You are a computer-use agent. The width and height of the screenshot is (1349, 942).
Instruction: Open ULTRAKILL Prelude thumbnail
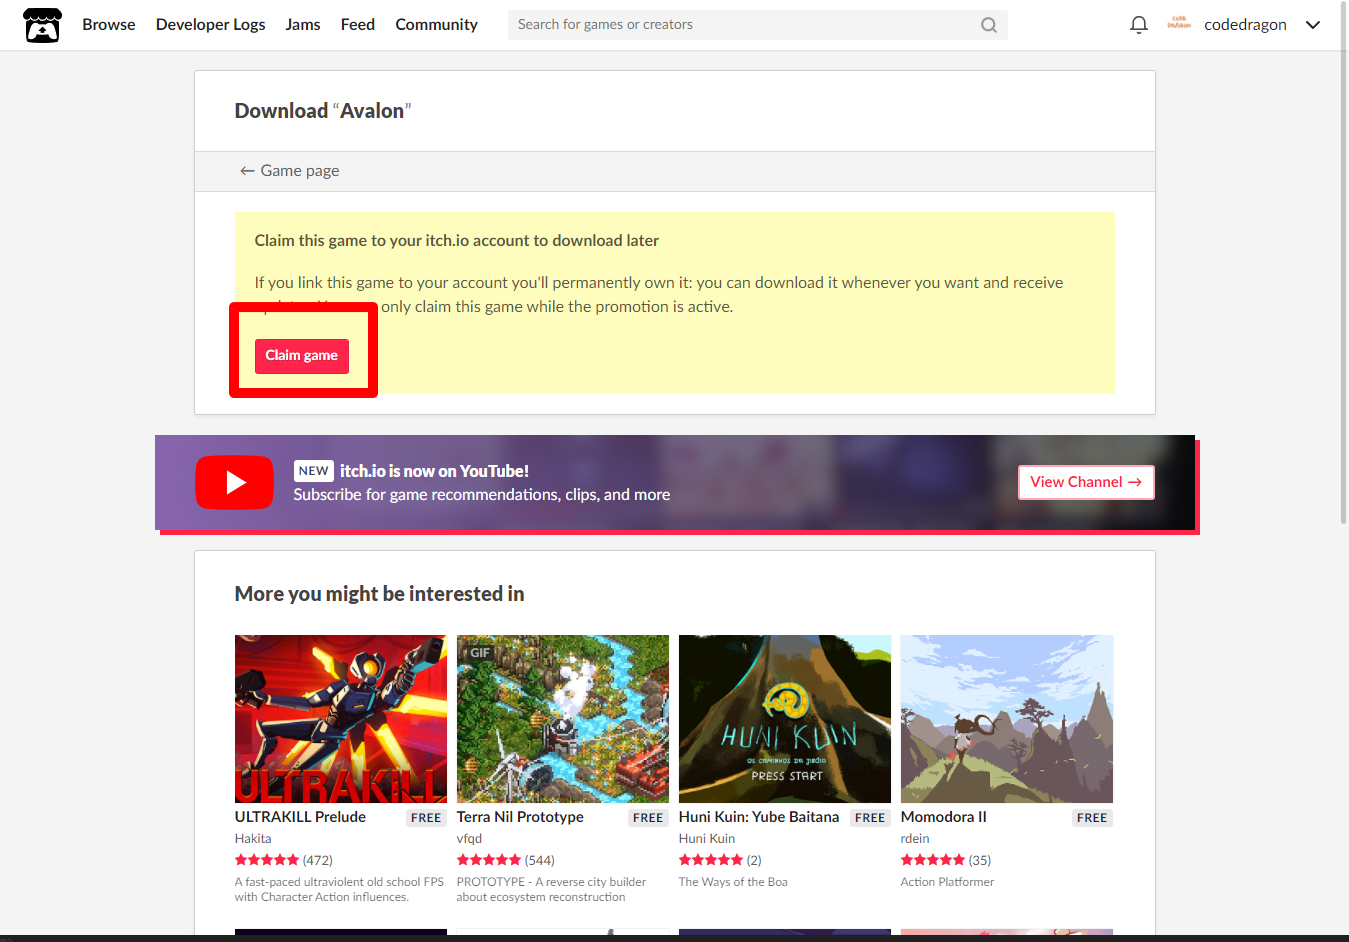click(341, 719)
